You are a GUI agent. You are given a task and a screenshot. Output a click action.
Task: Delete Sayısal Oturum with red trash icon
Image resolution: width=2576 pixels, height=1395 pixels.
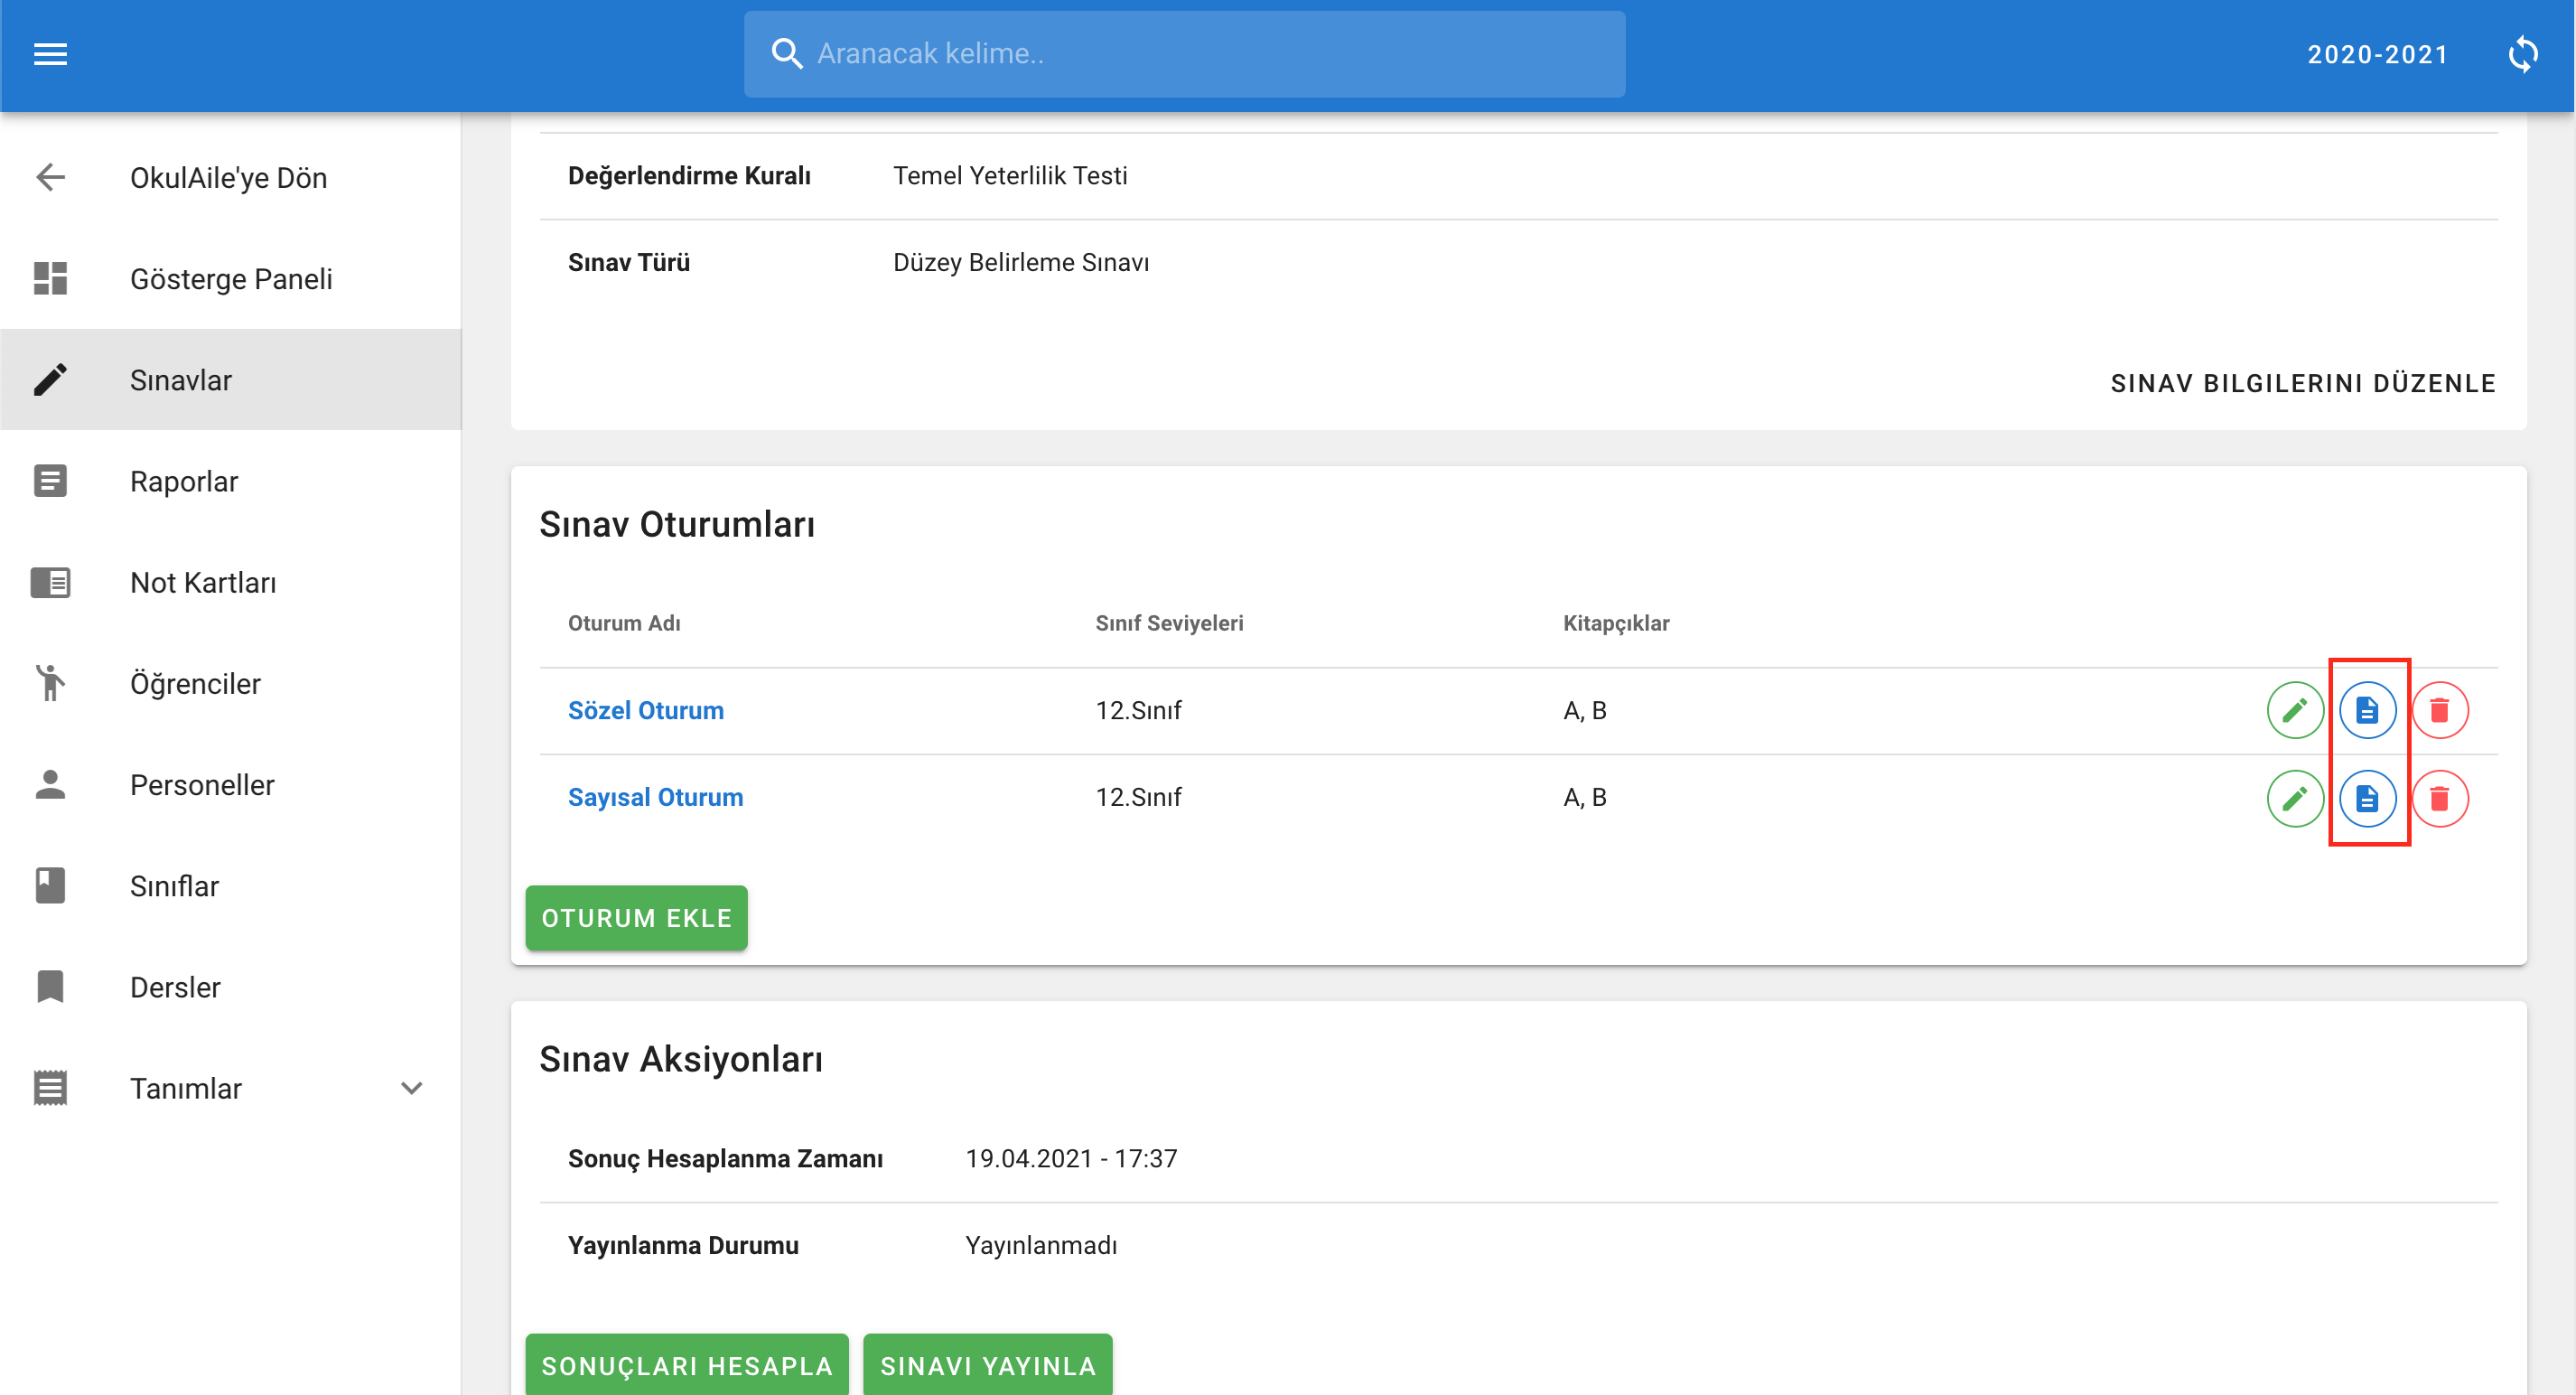click(2440, 798)
